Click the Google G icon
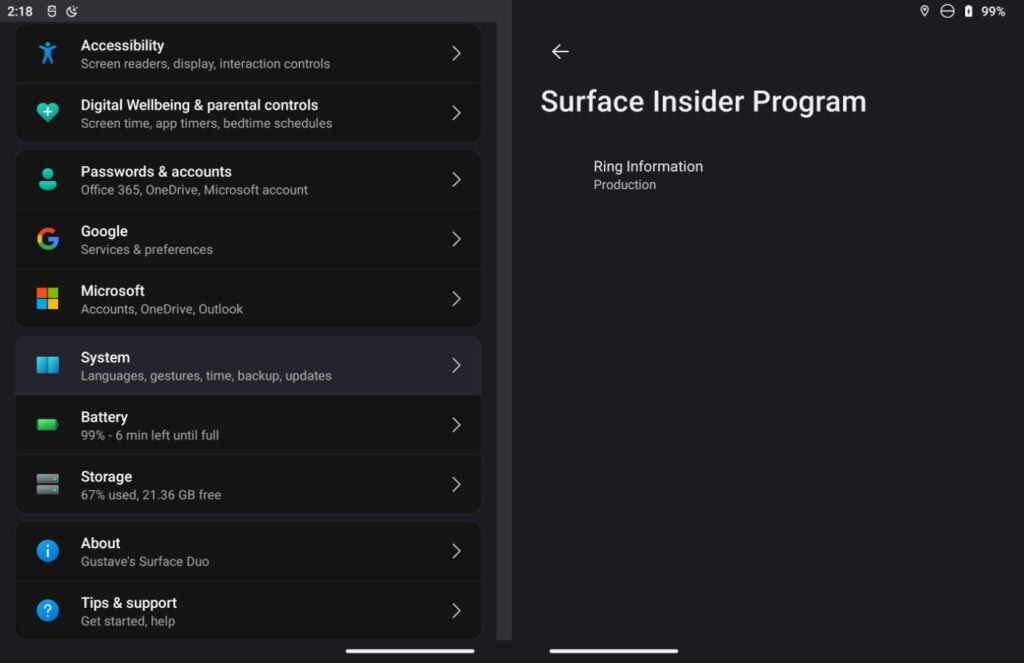 [48, 239]
